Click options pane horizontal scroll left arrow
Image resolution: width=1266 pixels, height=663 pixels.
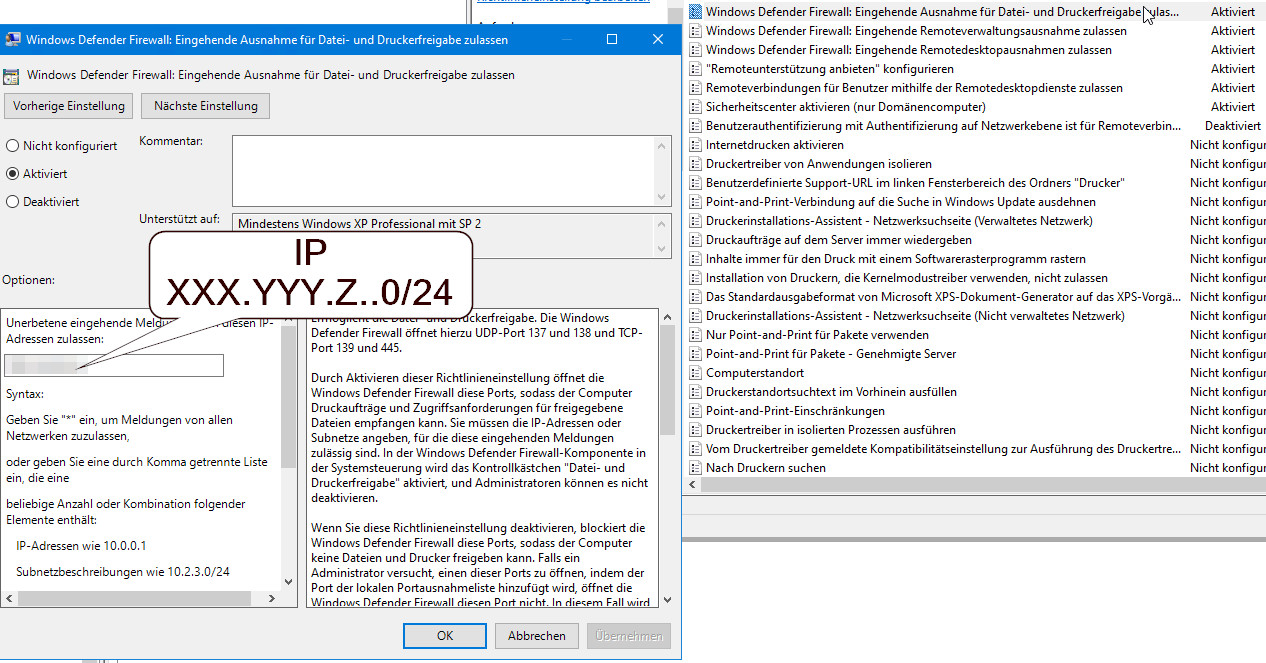(9, 598)
